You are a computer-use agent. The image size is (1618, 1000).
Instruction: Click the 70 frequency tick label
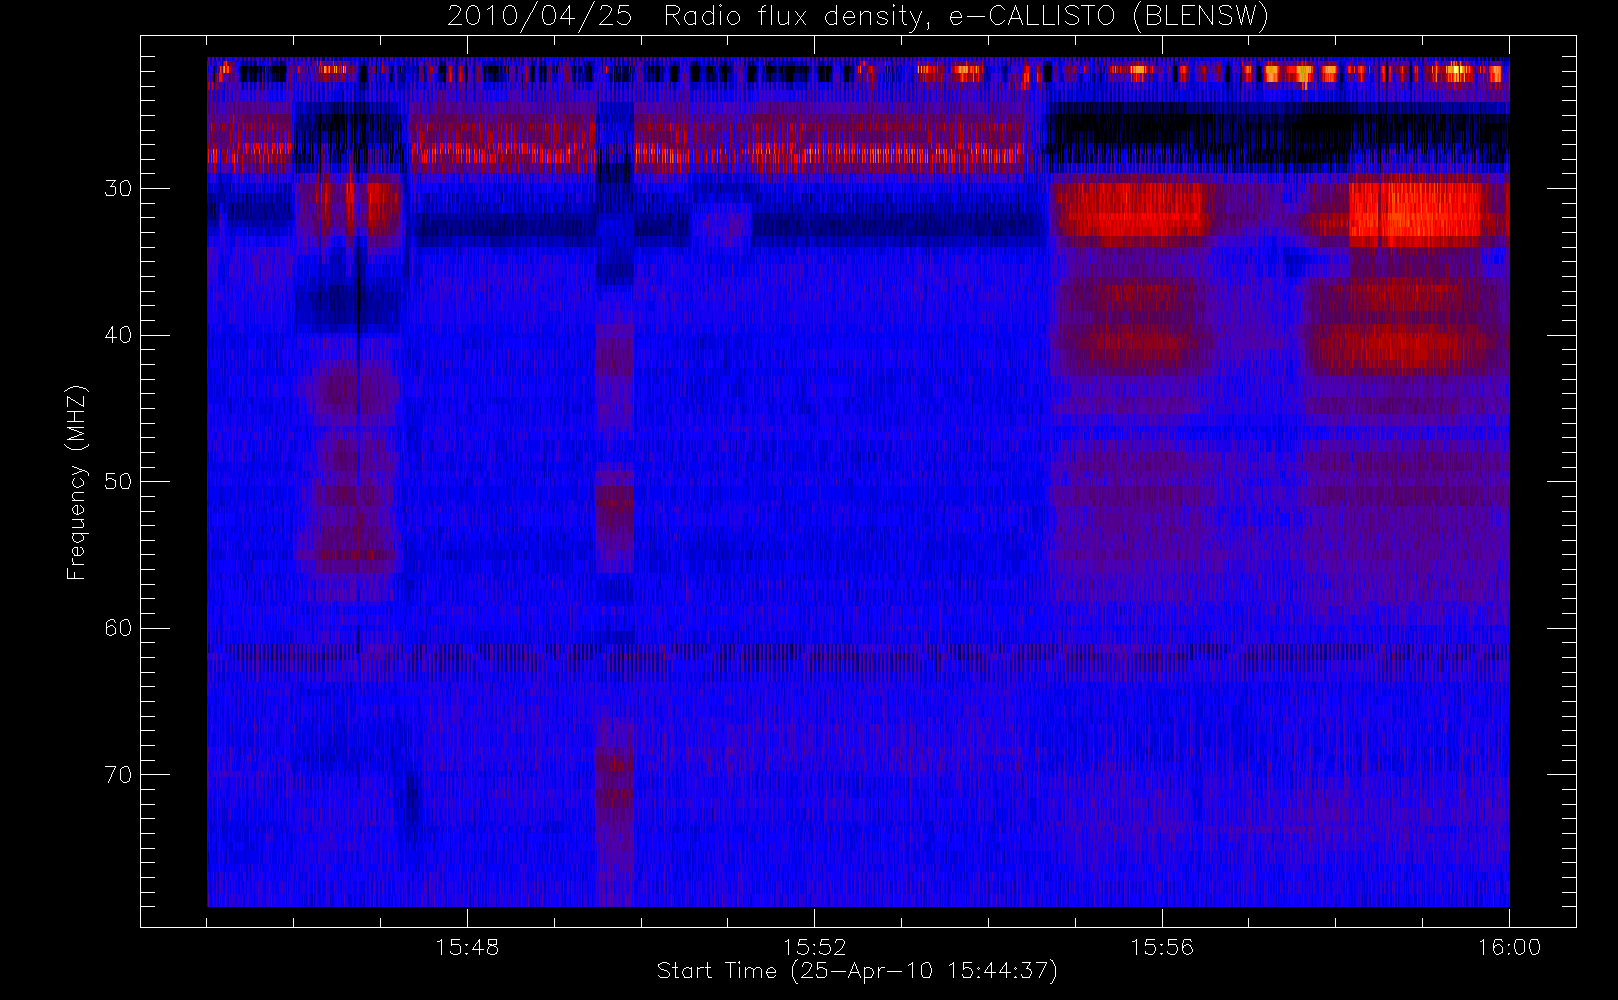coord(118,775)
